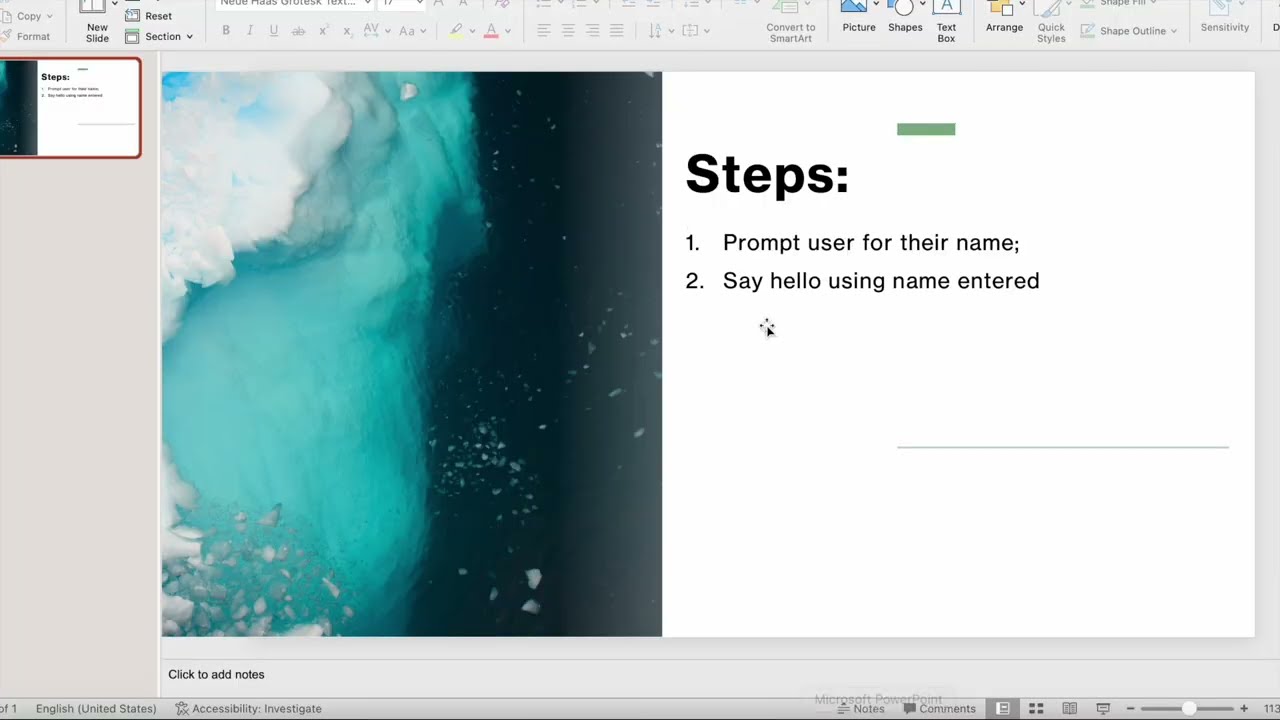This screenshot has width=1280, height=720.
Task: Switch to Normal view
Action: tap(1002, 708)
